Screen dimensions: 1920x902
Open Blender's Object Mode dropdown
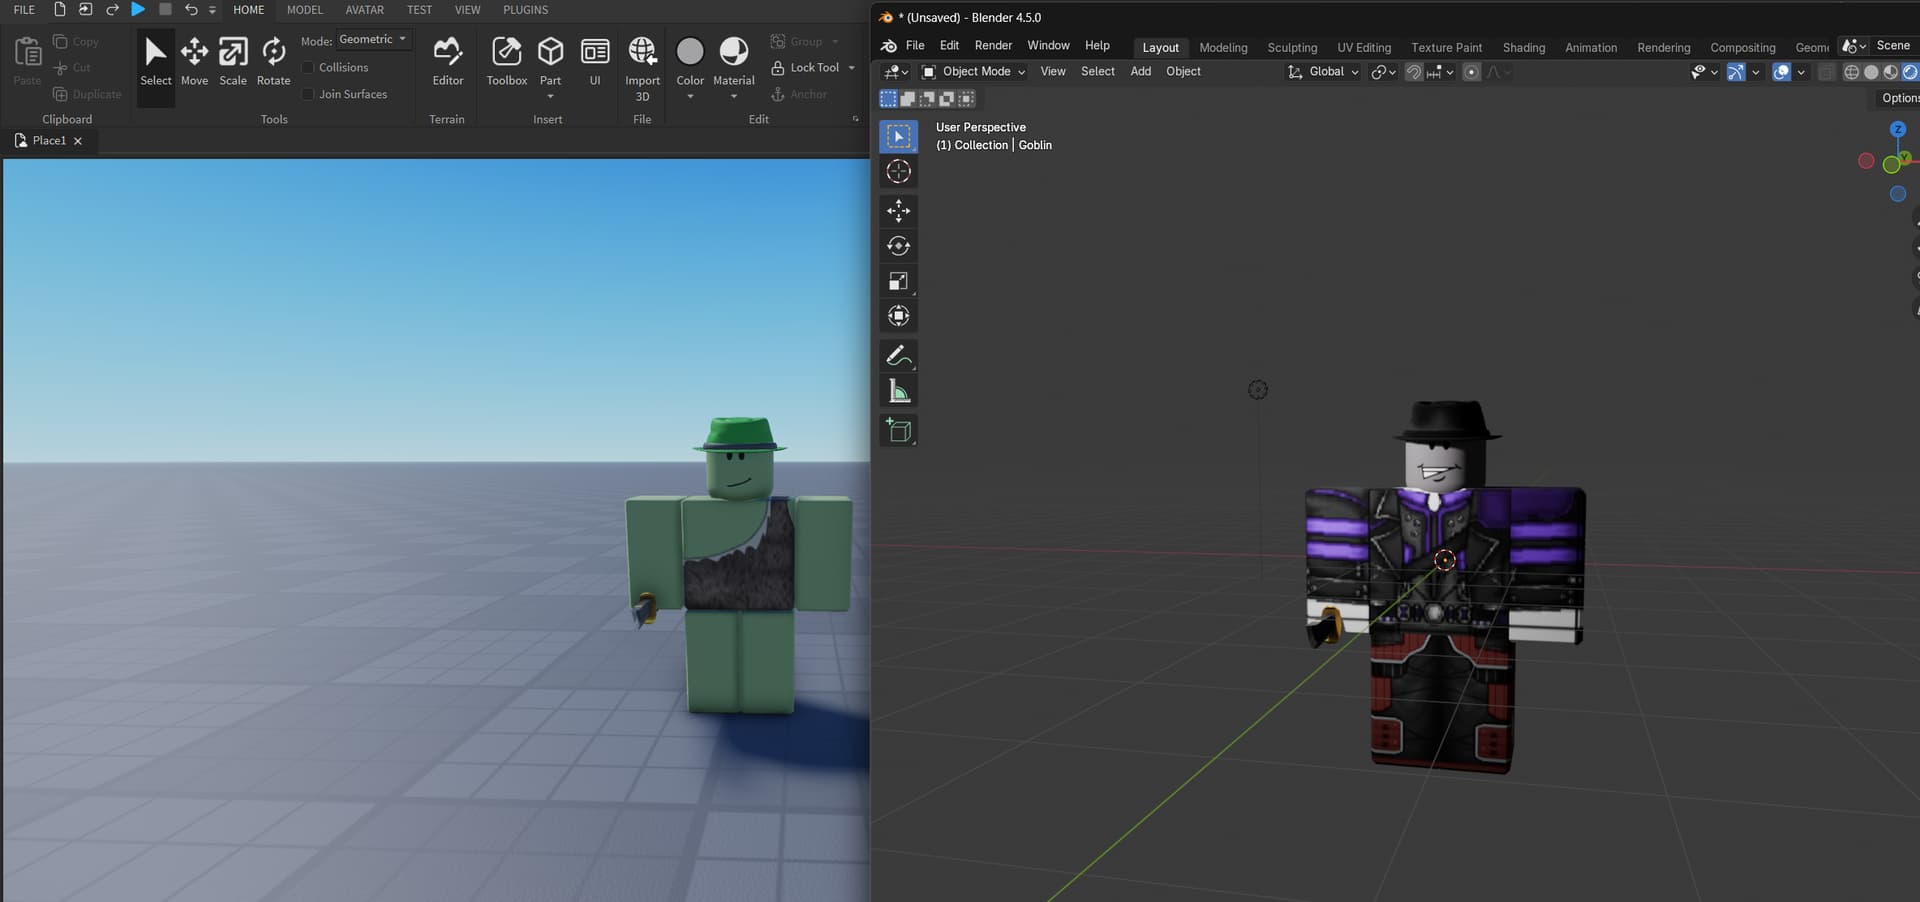point(972,71)
